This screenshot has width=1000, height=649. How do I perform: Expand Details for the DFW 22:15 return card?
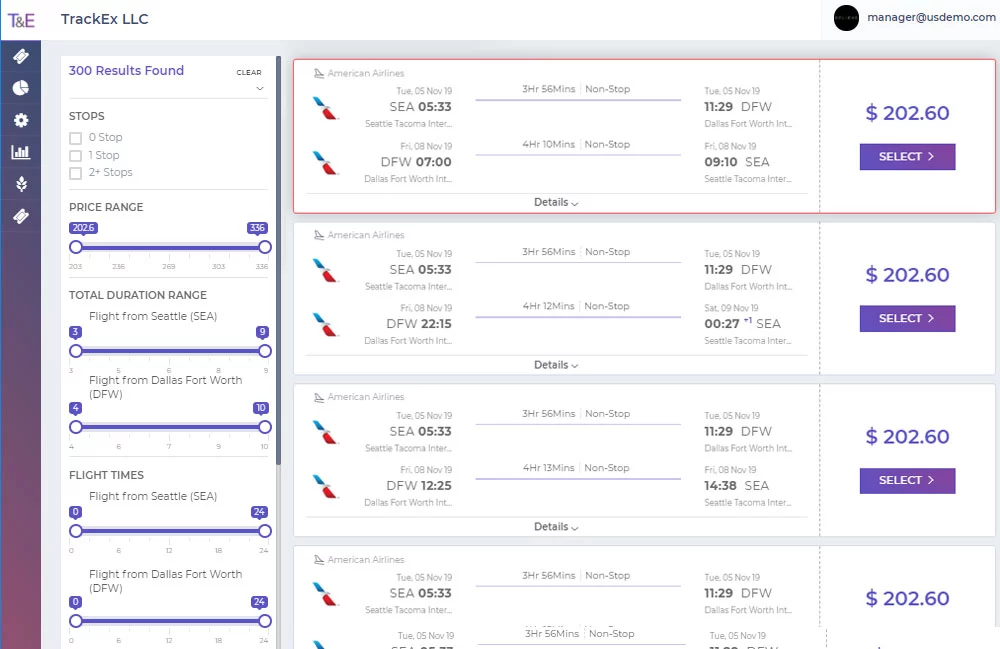pos(556,365)
